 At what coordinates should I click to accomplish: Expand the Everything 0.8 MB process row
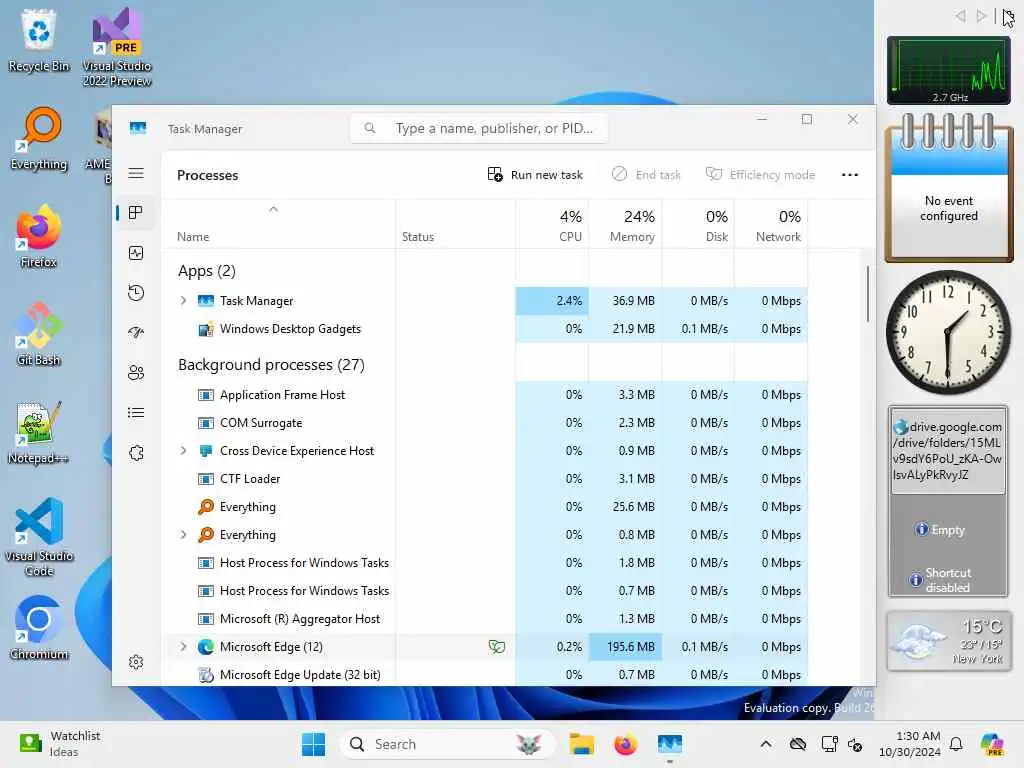(x=184, y=535)
